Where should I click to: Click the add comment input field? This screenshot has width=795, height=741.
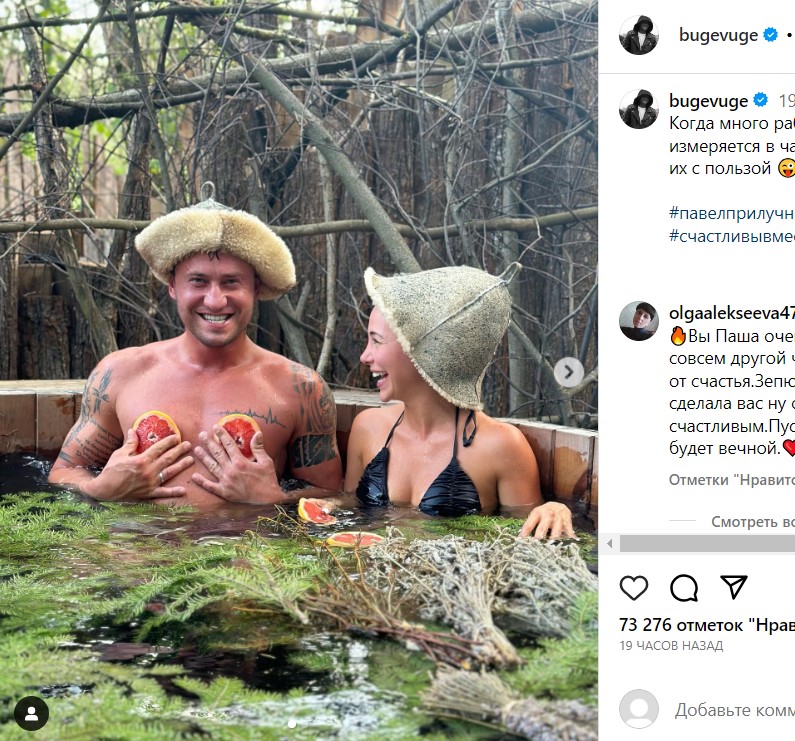734,710
